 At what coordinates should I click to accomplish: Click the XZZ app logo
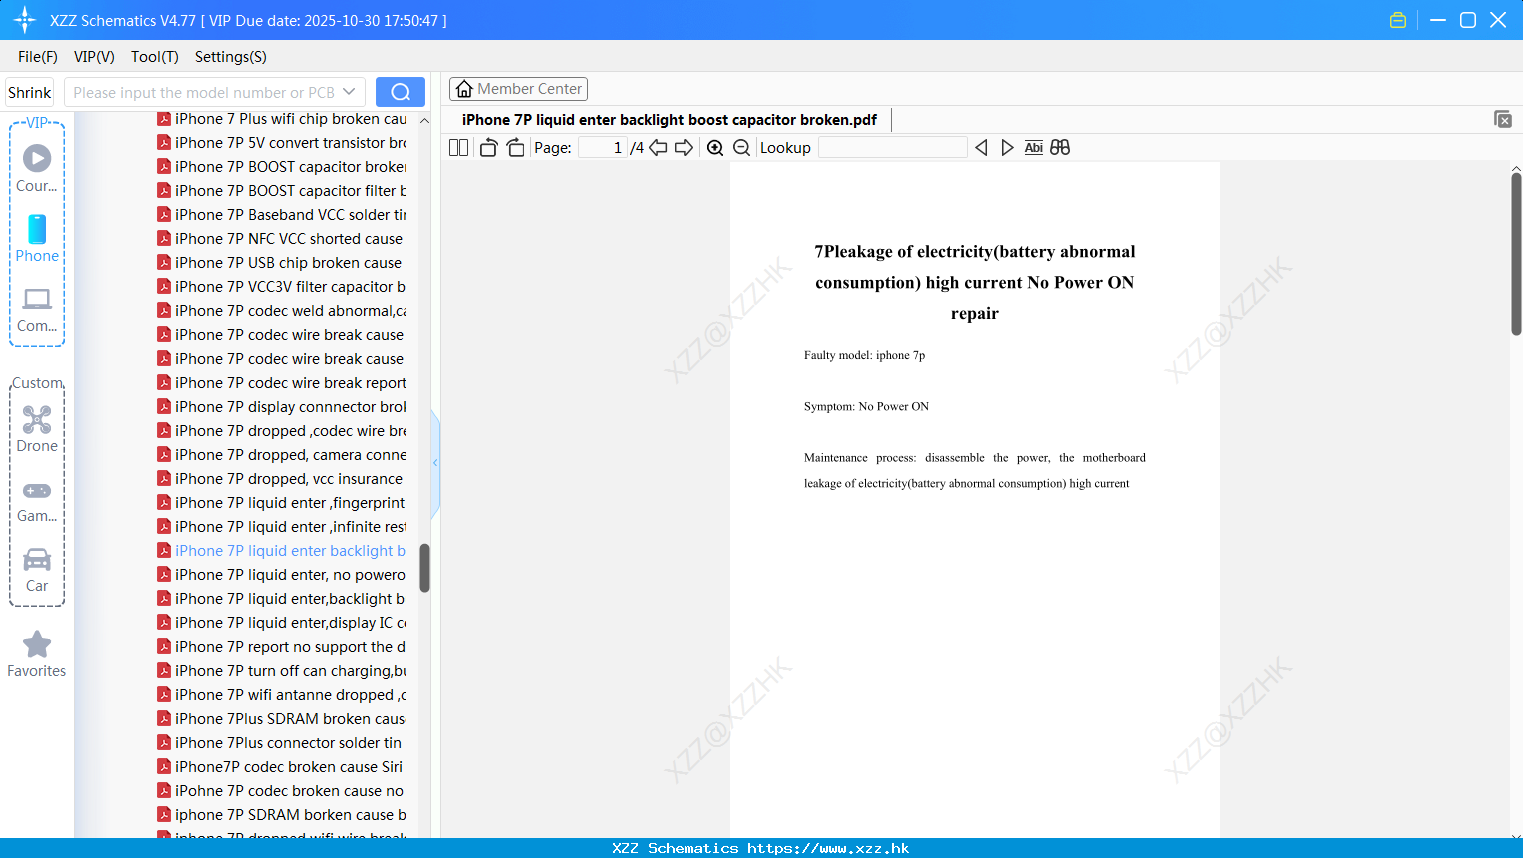click(25, 20)
